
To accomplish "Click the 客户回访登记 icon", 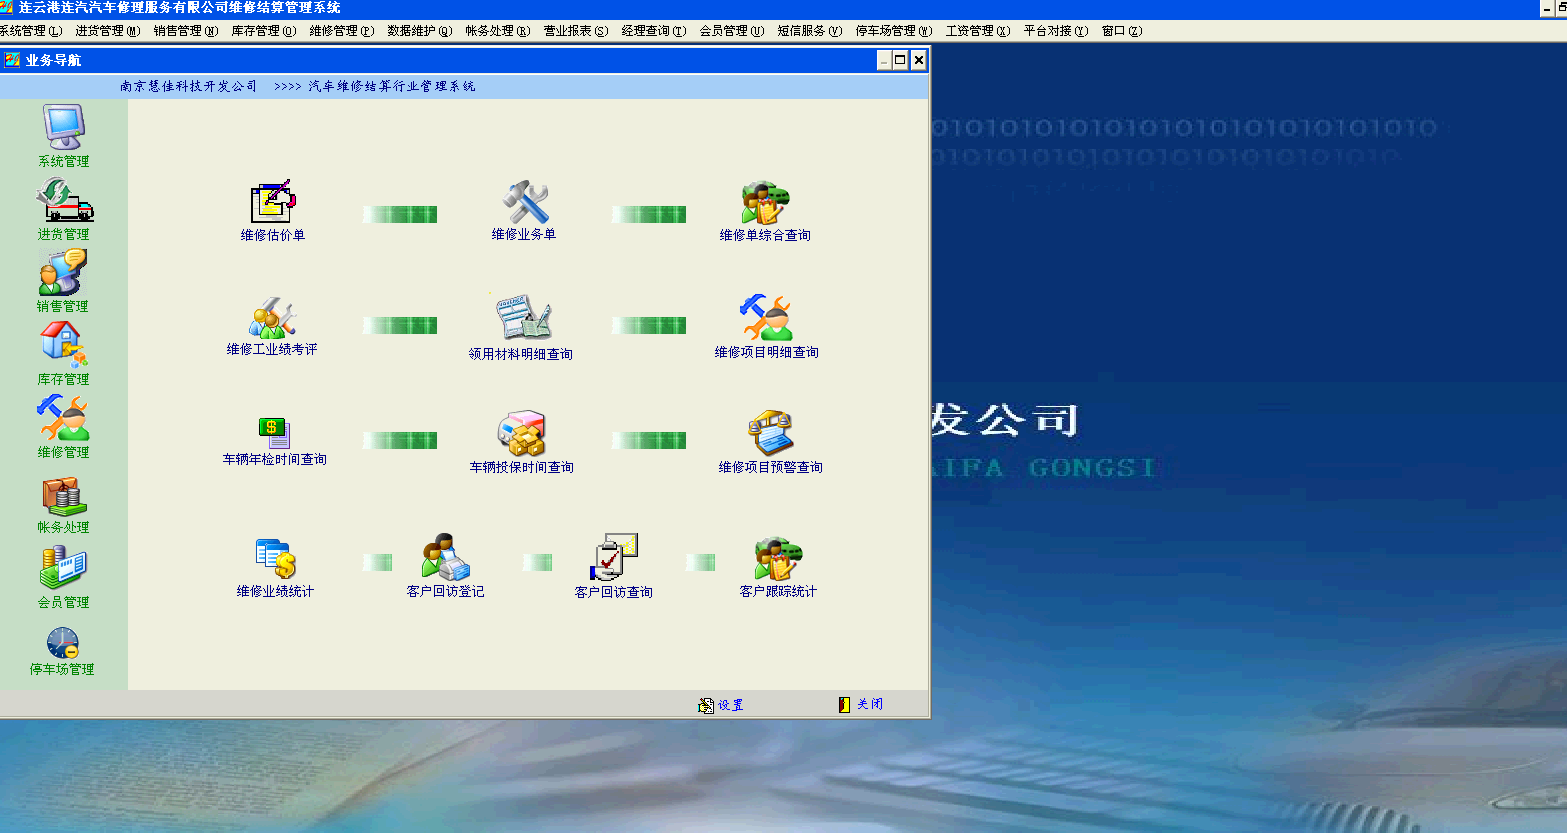I will pyautogui.click(x=445, y=558).
